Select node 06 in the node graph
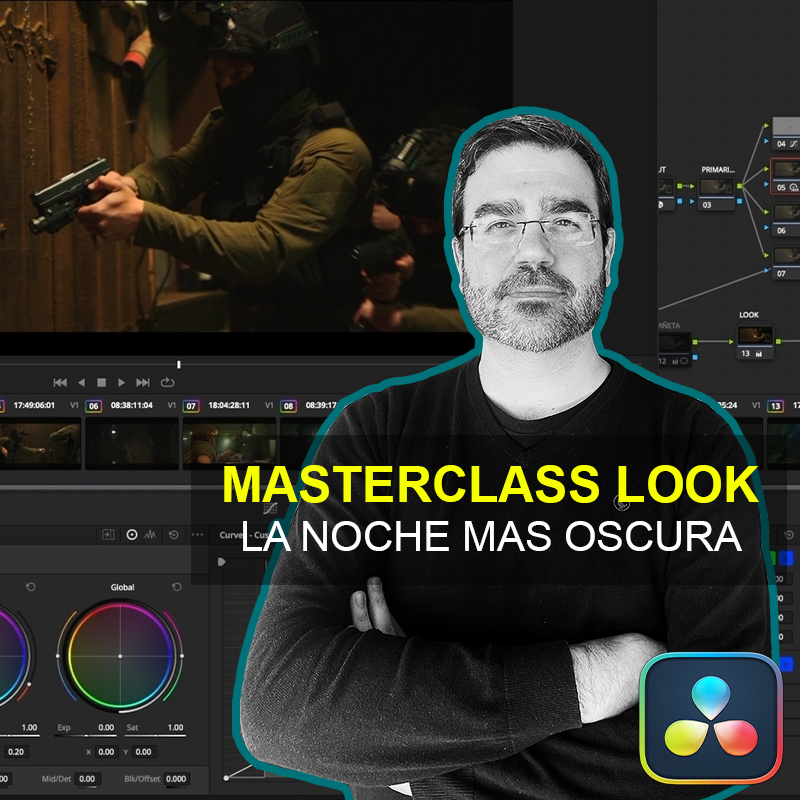This screenshot has width=800, height=800. pos(786,219)
